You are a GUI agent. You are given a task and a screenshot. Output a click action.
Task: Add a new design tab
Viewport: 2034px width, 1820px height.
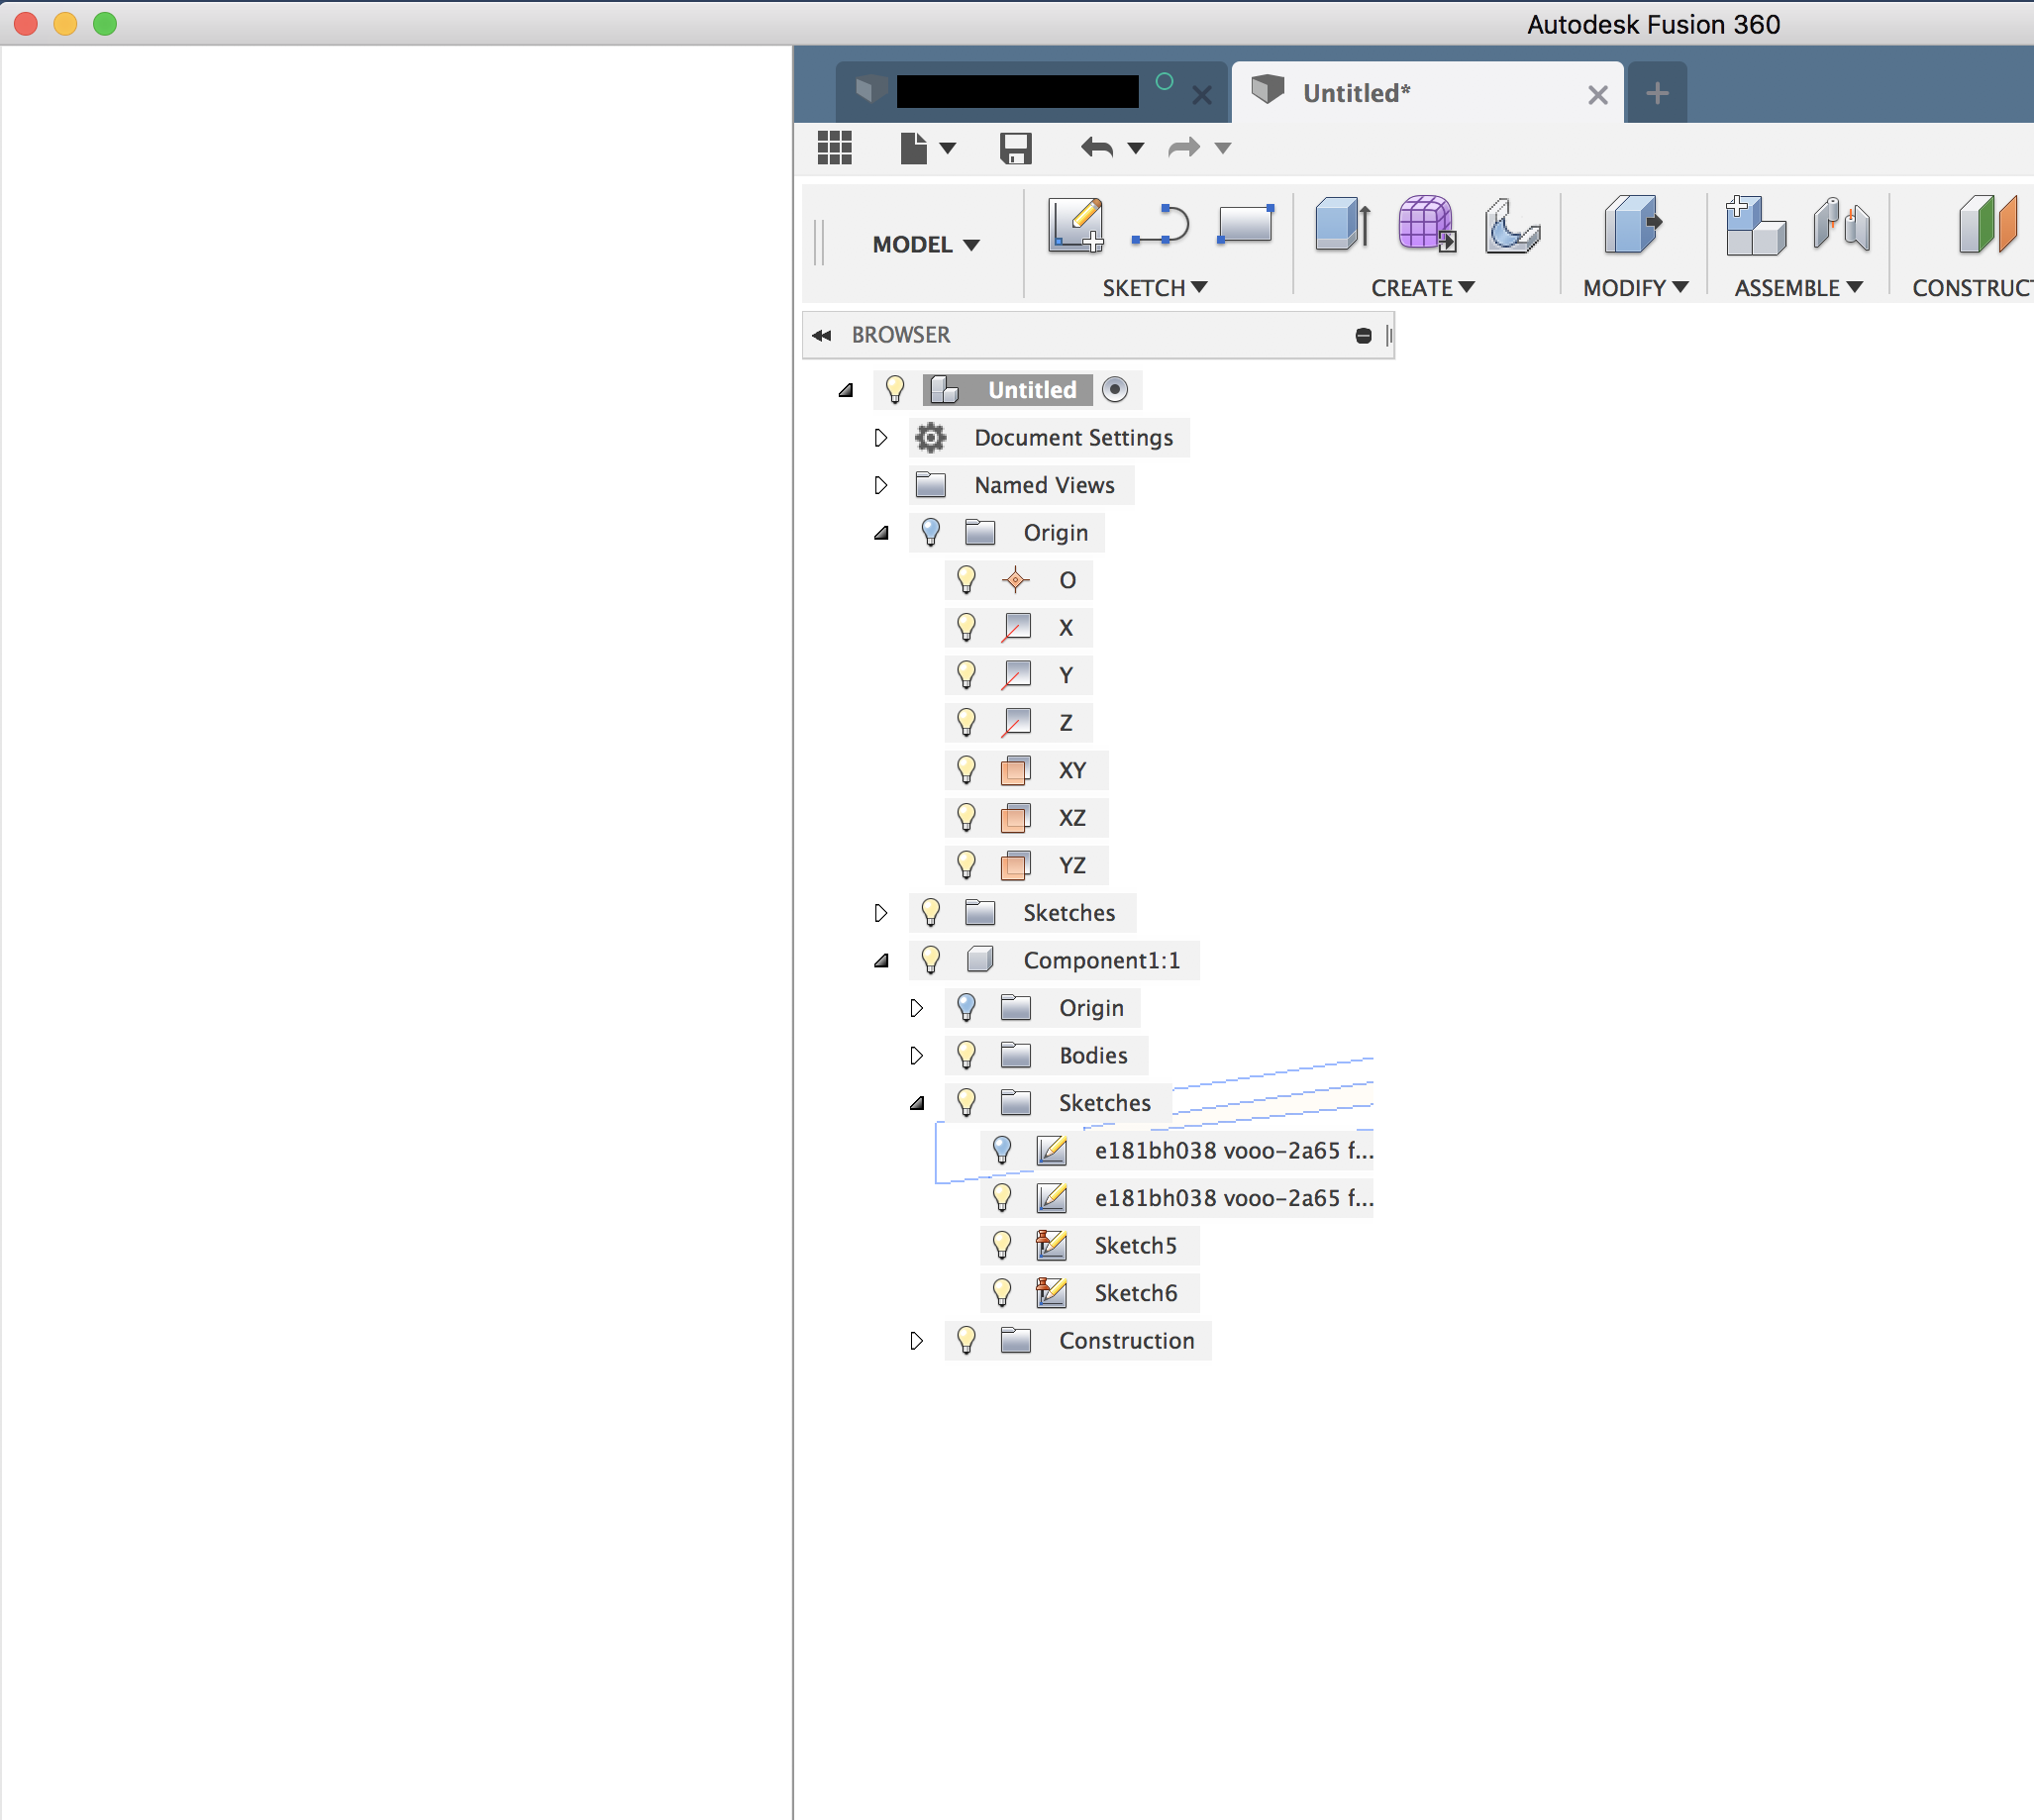click(x=1656, y=93)
